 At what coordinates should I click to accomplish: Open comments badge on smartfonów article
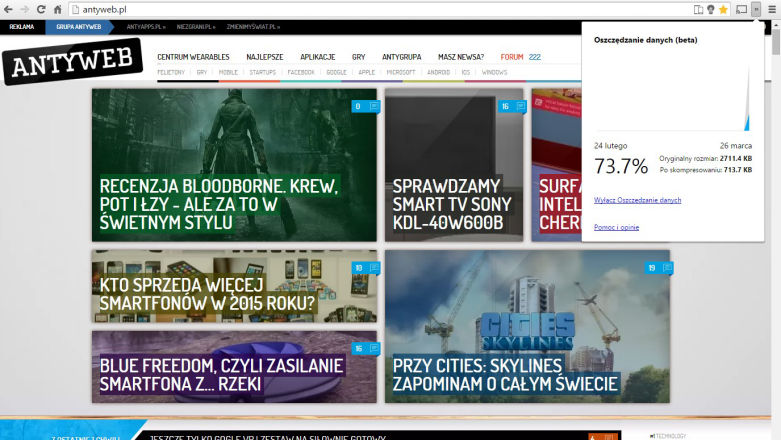click(366, 268)
